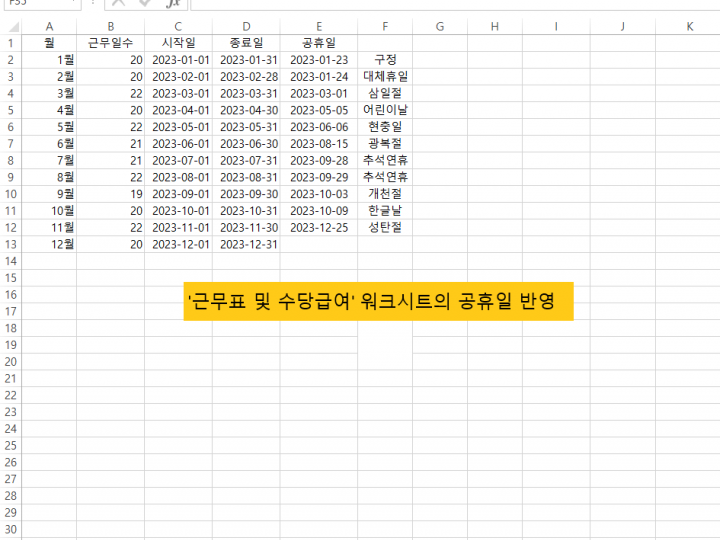Select column K header
This screenshot has width=720, height=540.
point(688,26)
